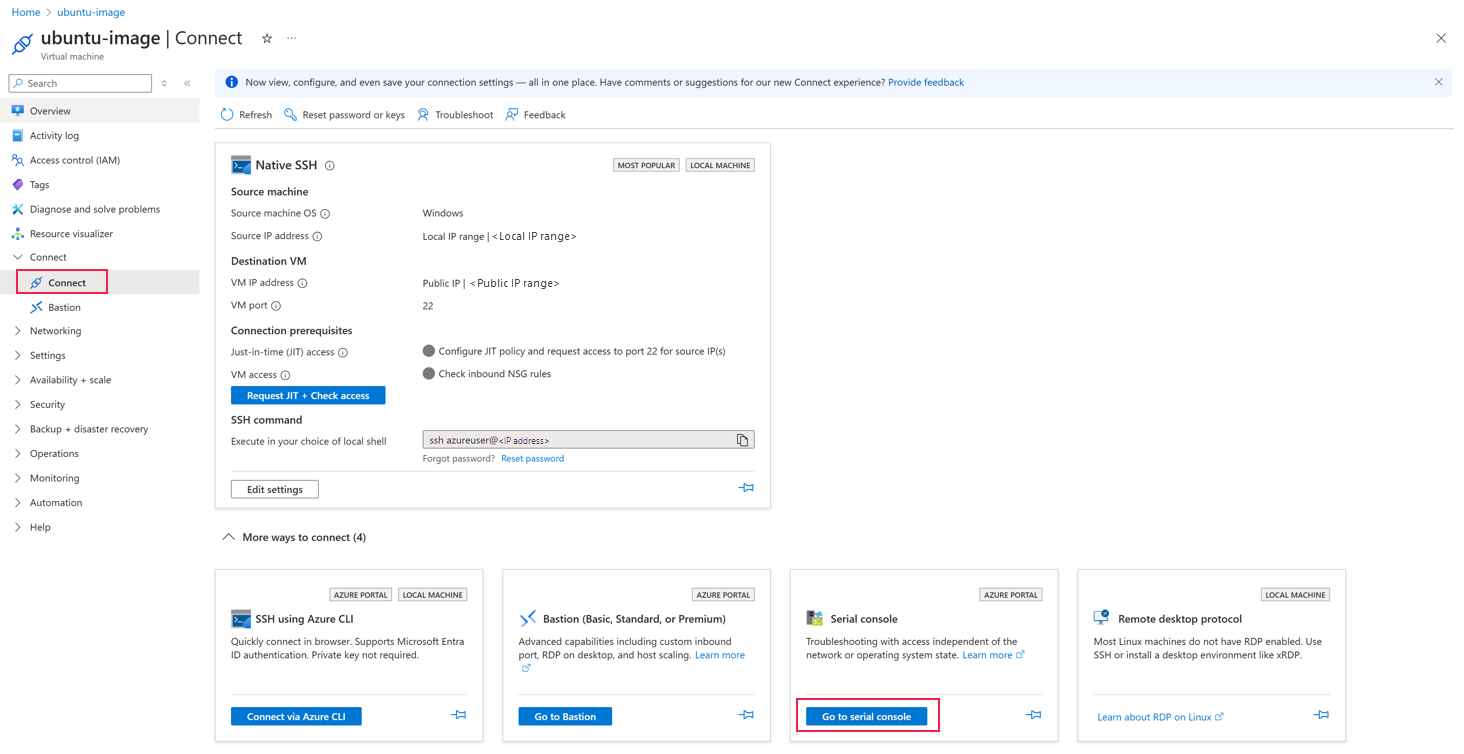Expand the Monitoring menu section
This screenshot has height=754, width=1464.
(x=54, y=478)
